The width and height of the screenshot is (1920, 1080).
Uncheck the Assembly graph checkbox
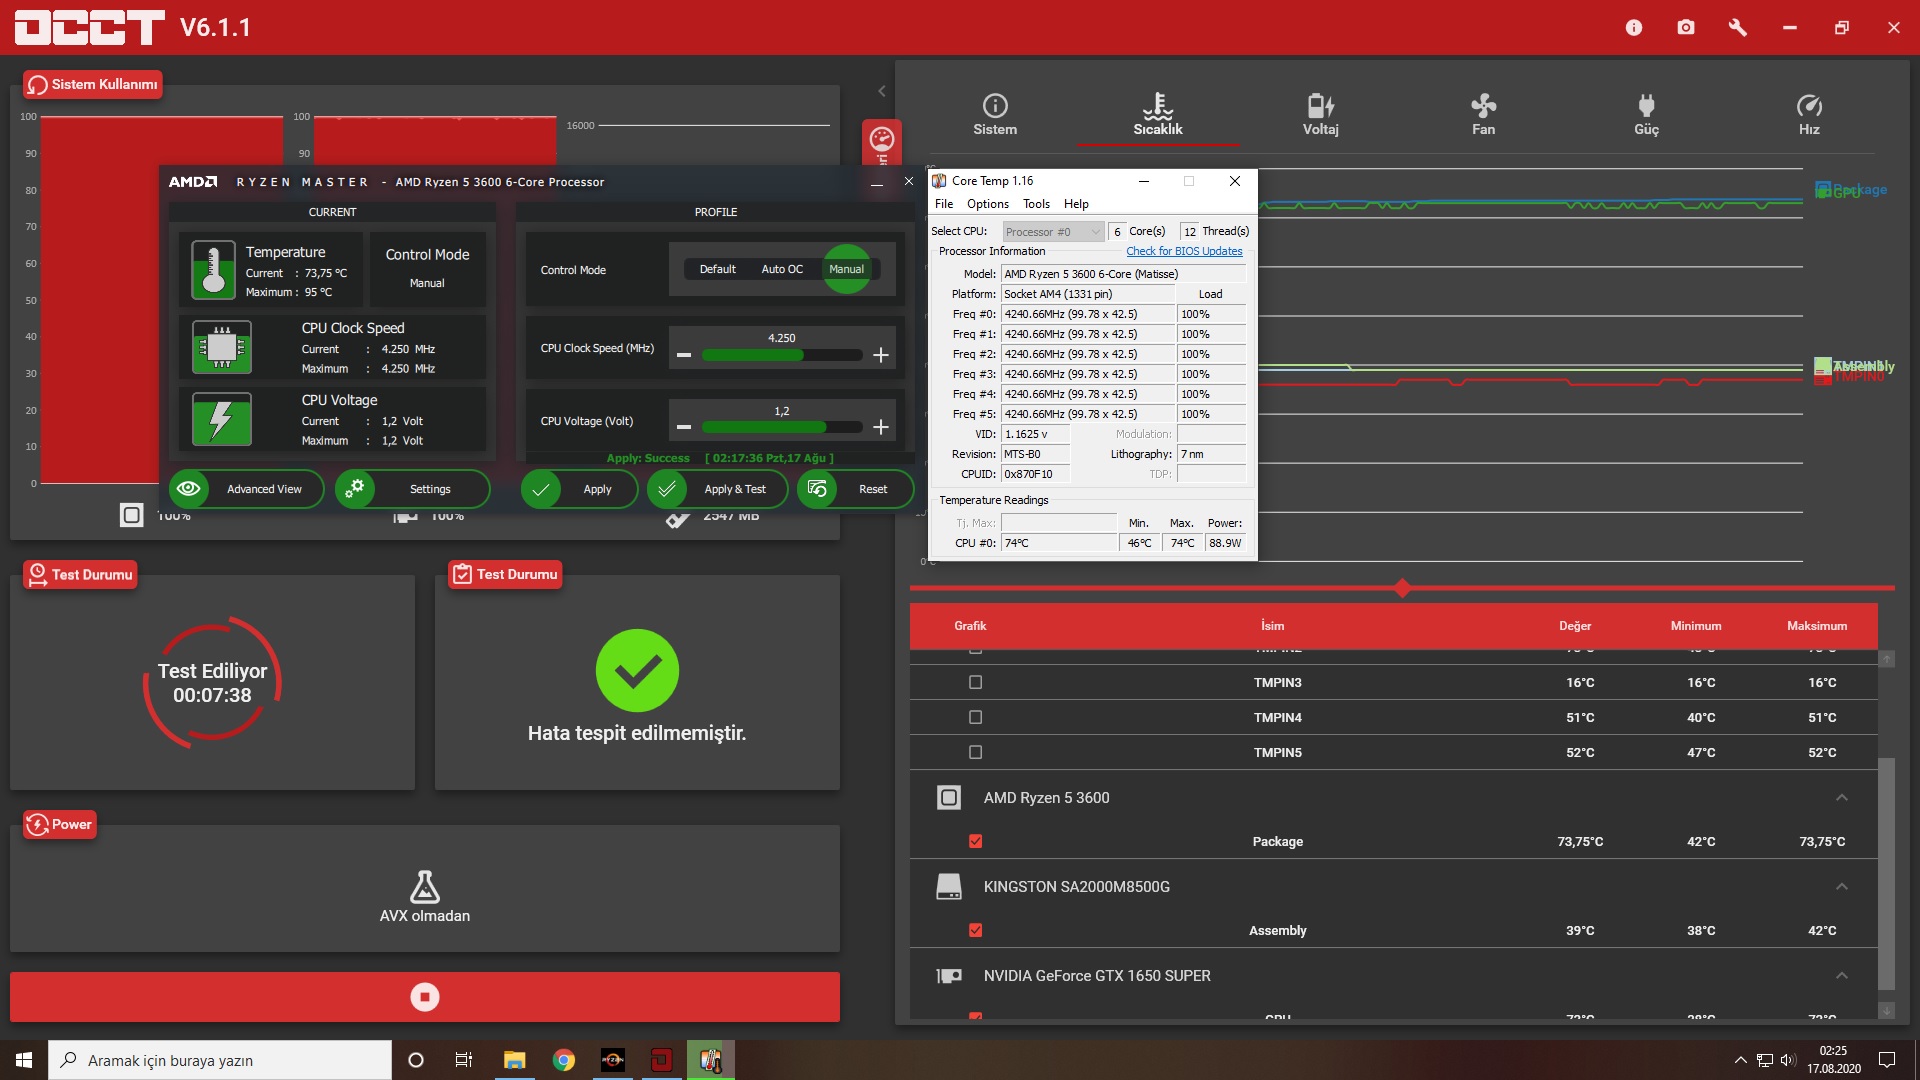point(976,931)
